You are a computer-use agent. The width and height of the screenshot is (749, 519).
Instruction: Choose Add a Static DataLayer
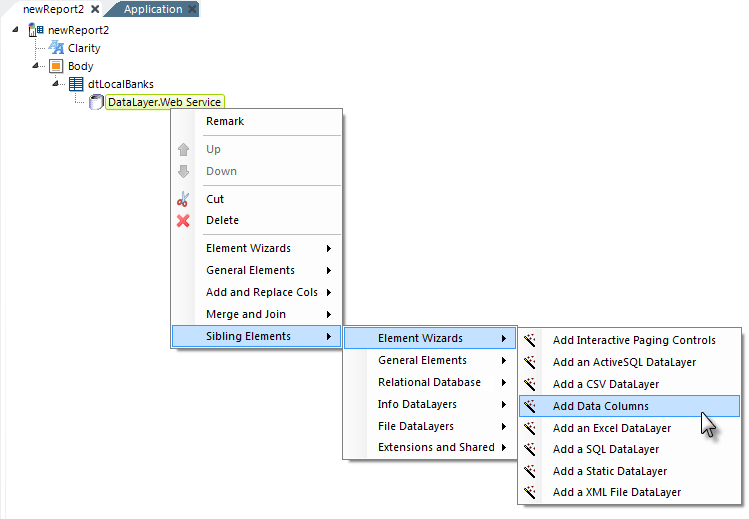click(x=630, y=471)
